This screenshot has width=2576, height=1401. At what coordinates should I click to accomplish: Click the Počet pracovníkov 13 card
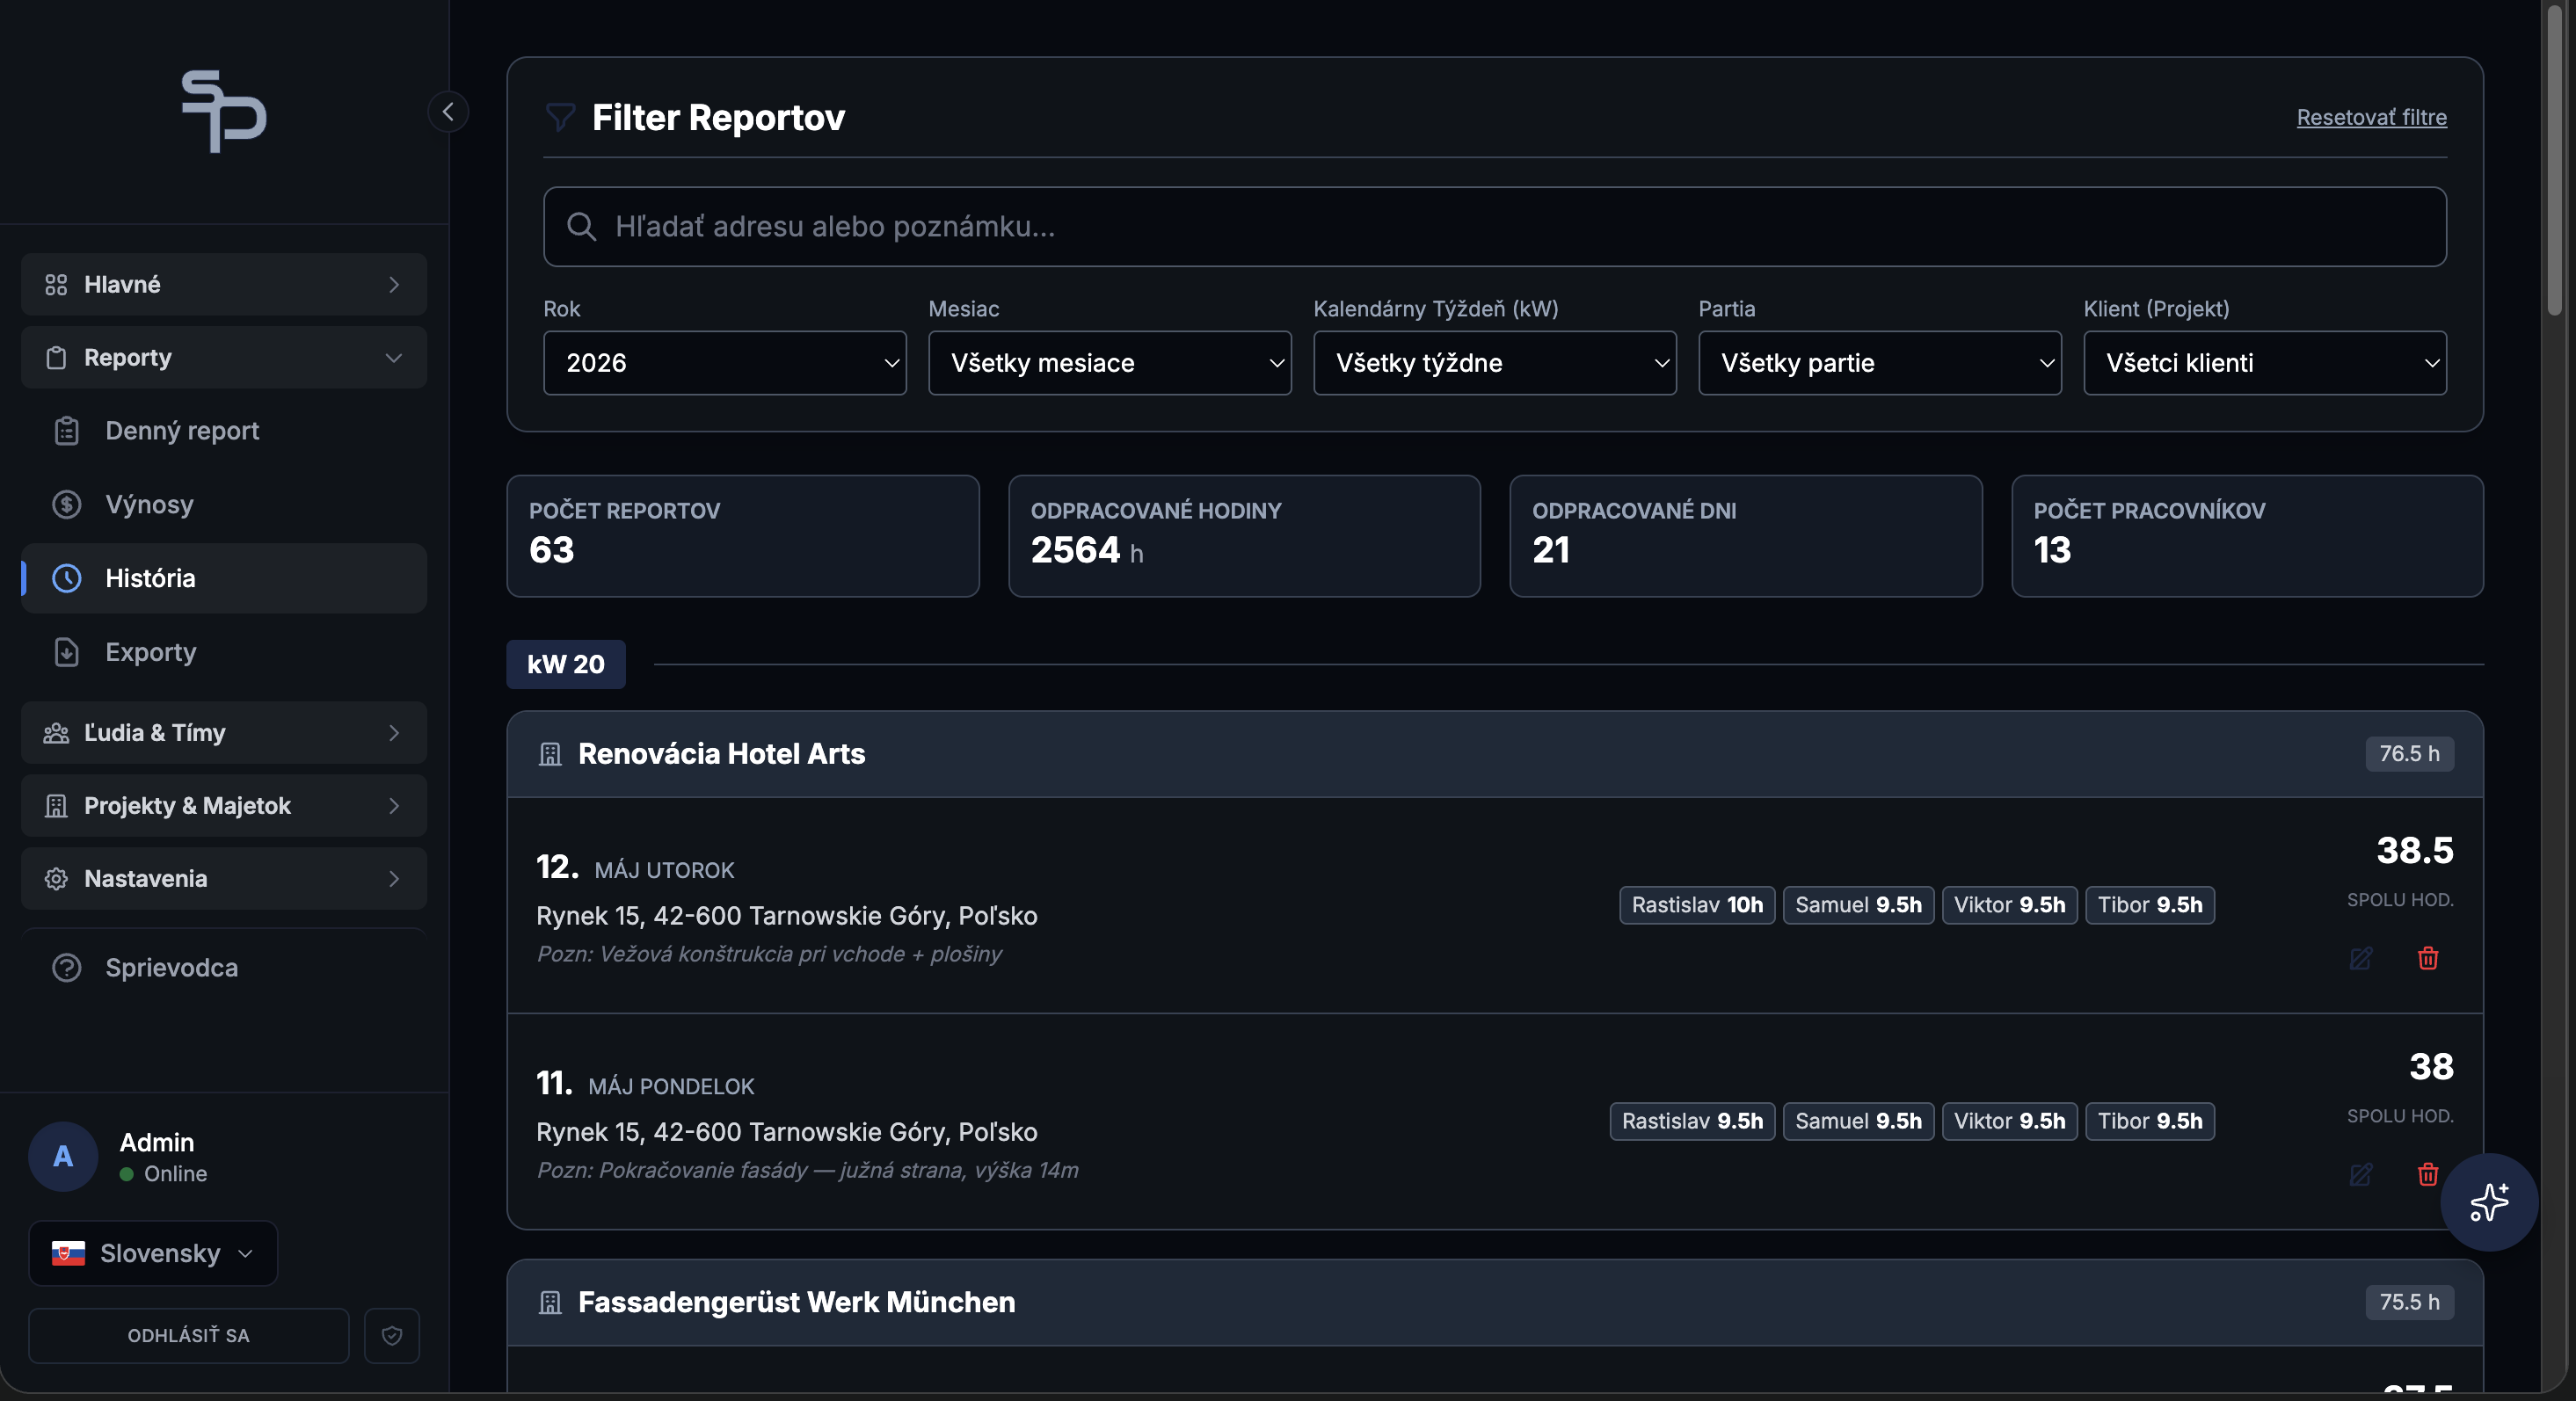[x=2247, y=536]
